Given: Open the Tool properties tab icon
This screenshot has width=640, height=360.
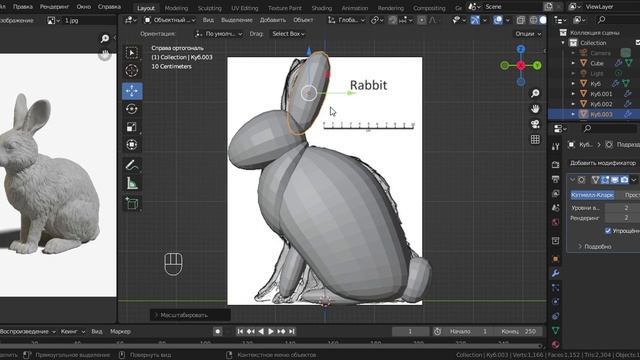Looking at the screenshot, I should click(556, 147).
